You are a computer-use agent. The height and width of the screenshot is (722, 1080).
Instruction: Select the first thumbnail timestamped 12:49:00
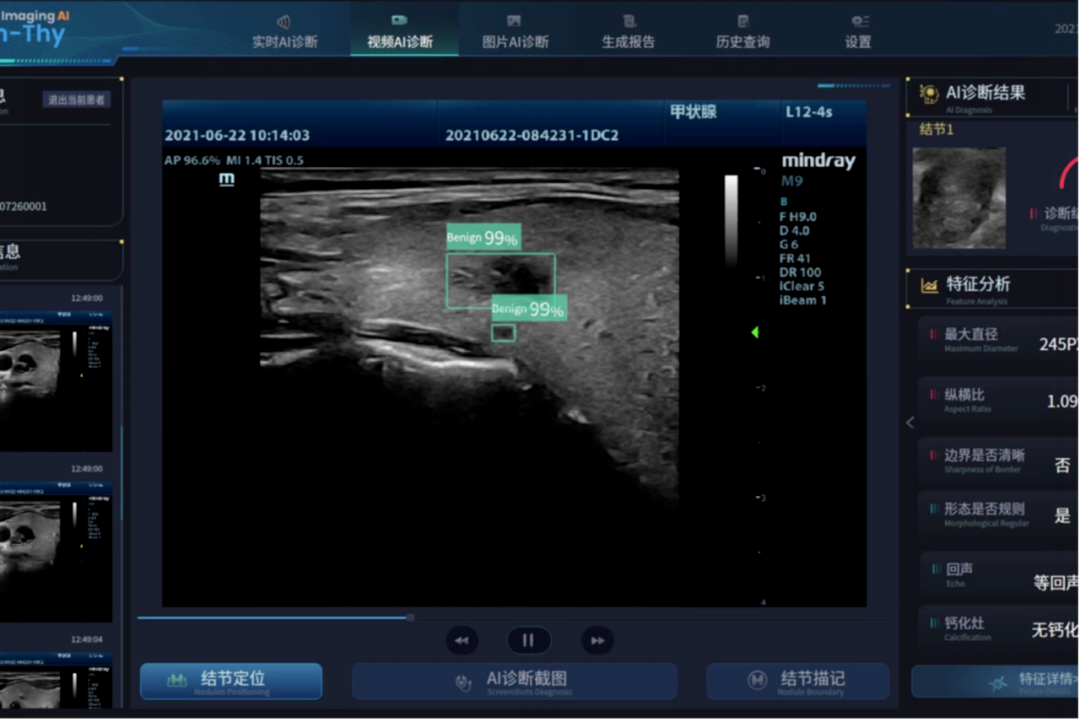[x=55, y=381]
